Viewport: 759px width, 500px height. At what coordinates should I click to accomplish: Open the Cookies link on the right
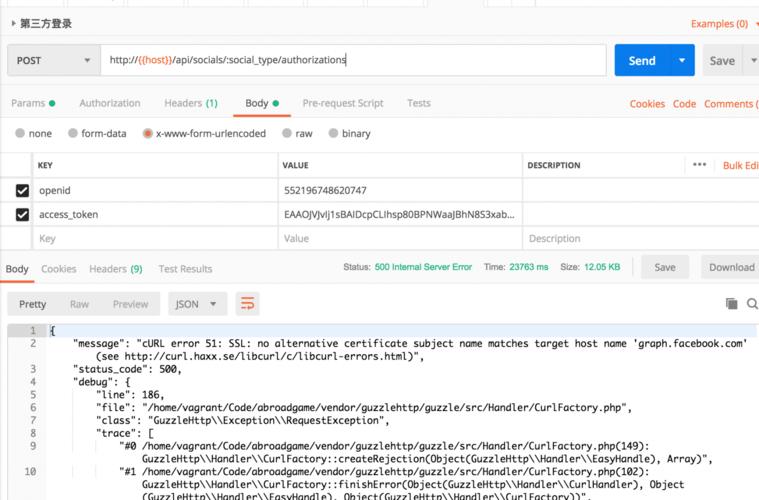point(647,104)
